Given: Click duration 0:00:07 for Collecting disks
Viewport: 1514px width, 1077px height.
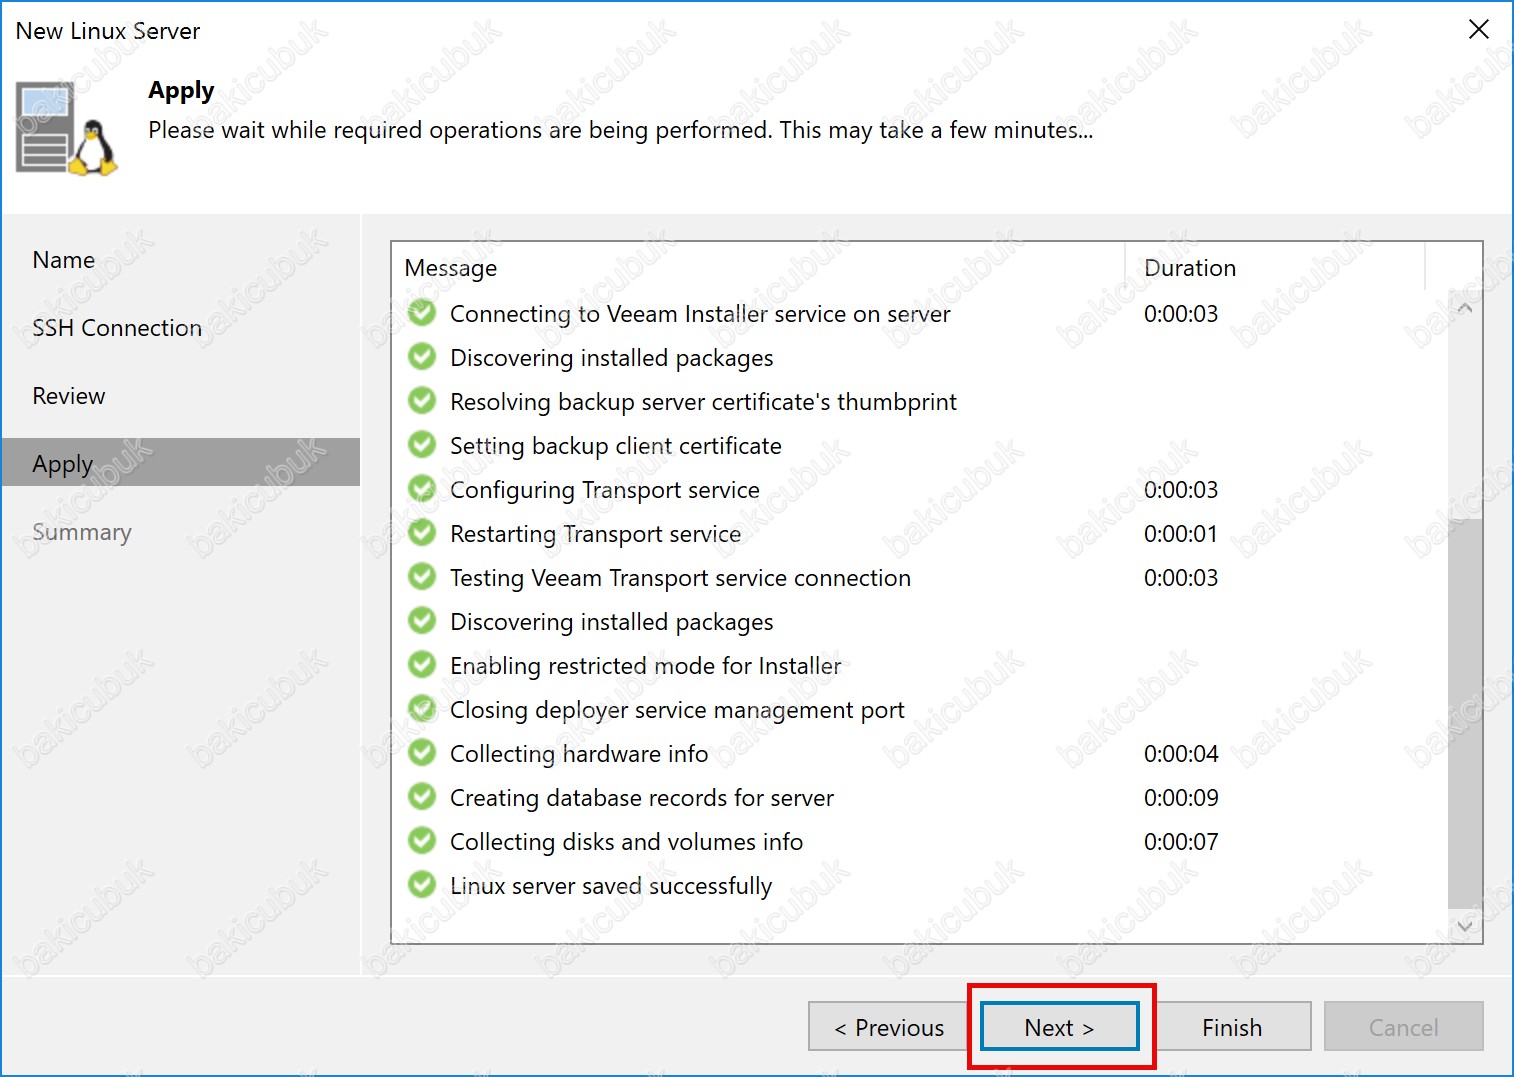Looking at the screenshot, I should pyautogui.click(x=1181, y=841).
